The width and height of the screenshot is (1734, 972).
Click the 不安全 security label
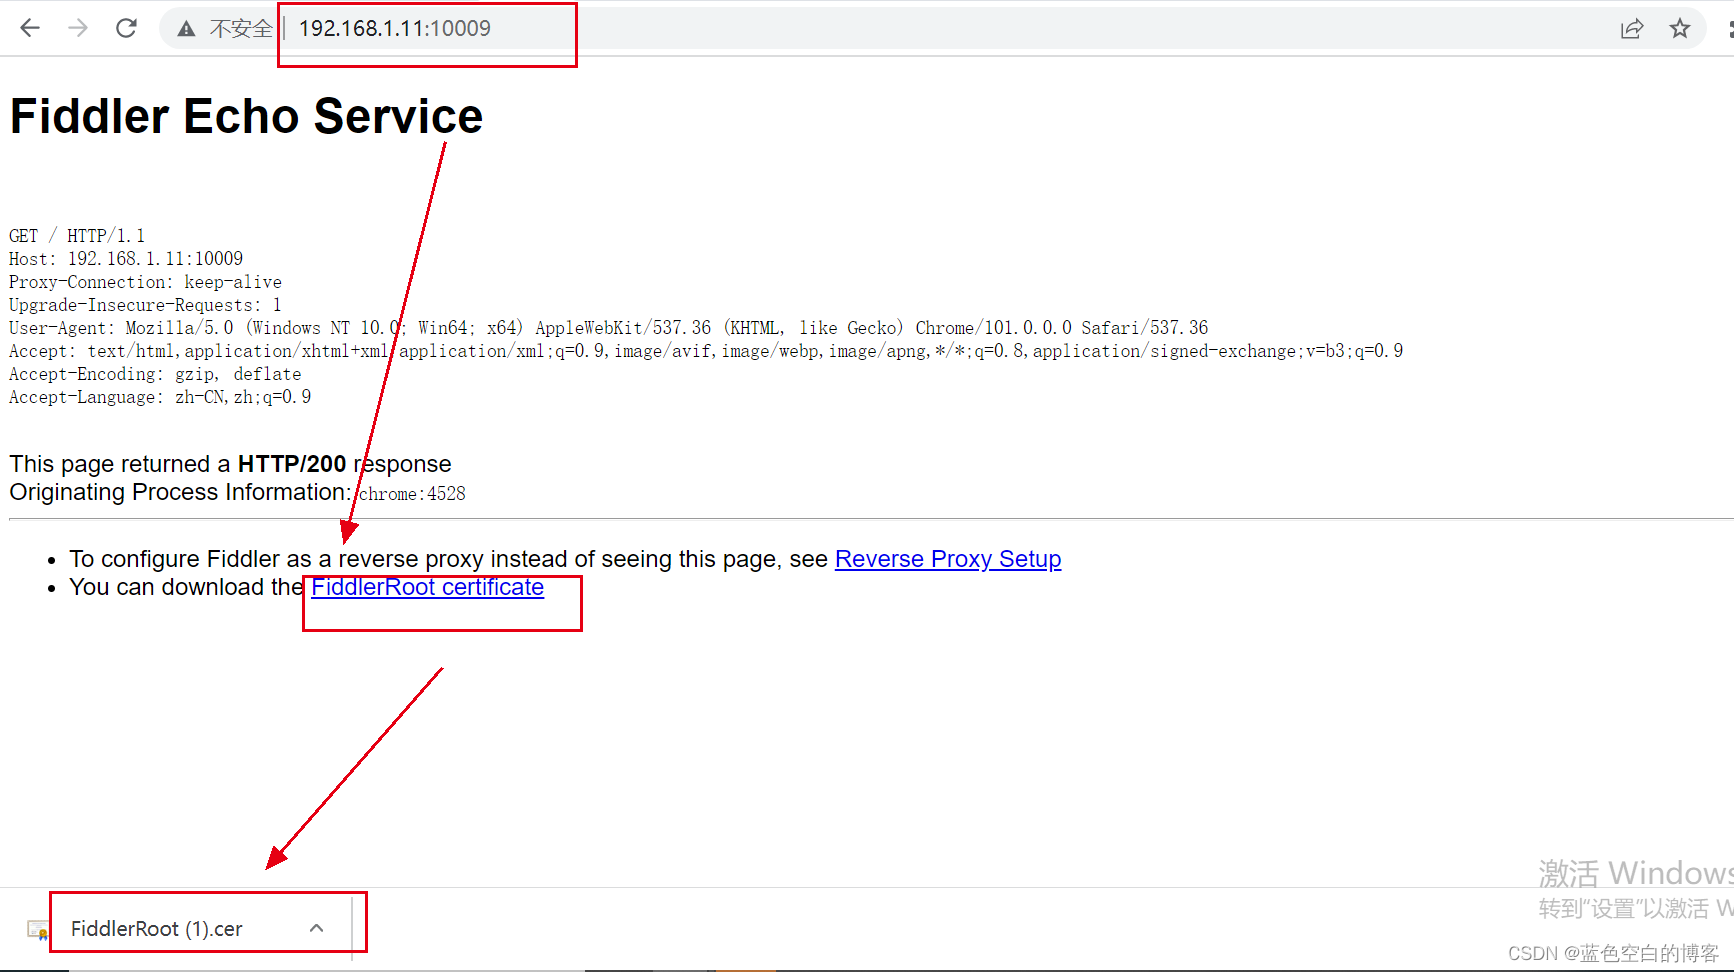[x=241, y=29]
